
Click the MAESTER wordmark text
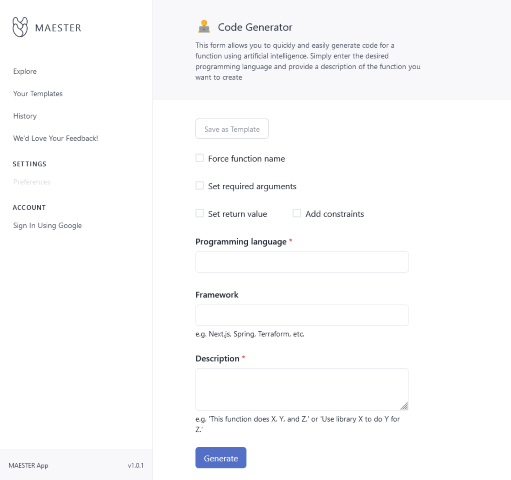tap(58, 28)
